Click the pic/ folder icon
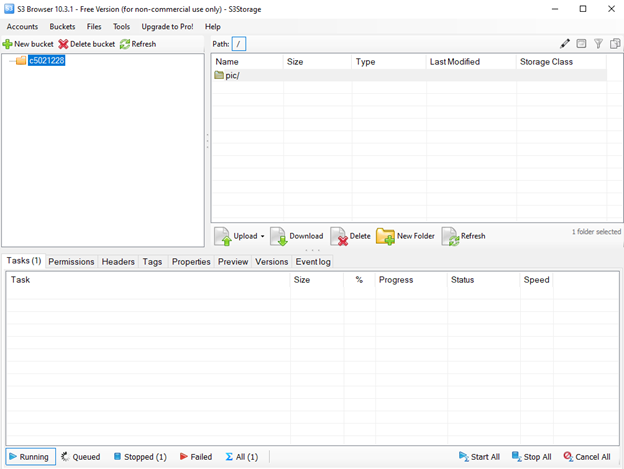 click(x=219, y=75)
